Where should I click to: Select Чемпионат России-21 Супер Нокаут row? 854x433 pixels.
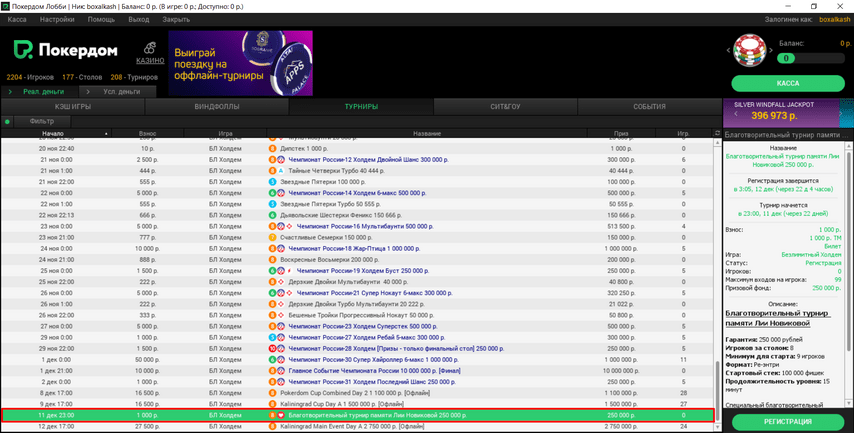point(357,293)
